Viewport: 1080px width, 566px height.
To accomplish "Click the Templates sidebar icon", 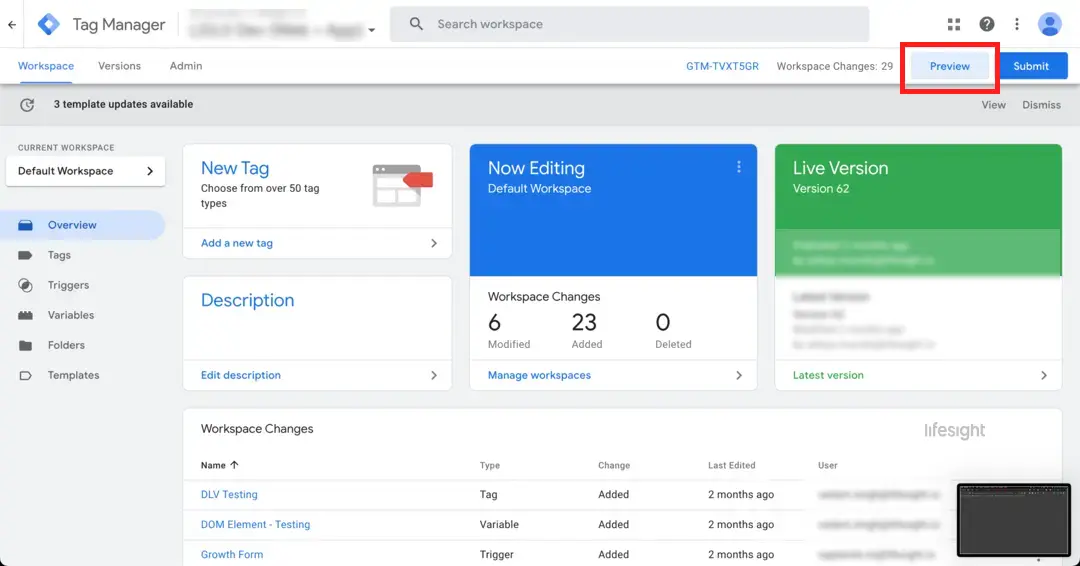I will pos(25,375).
